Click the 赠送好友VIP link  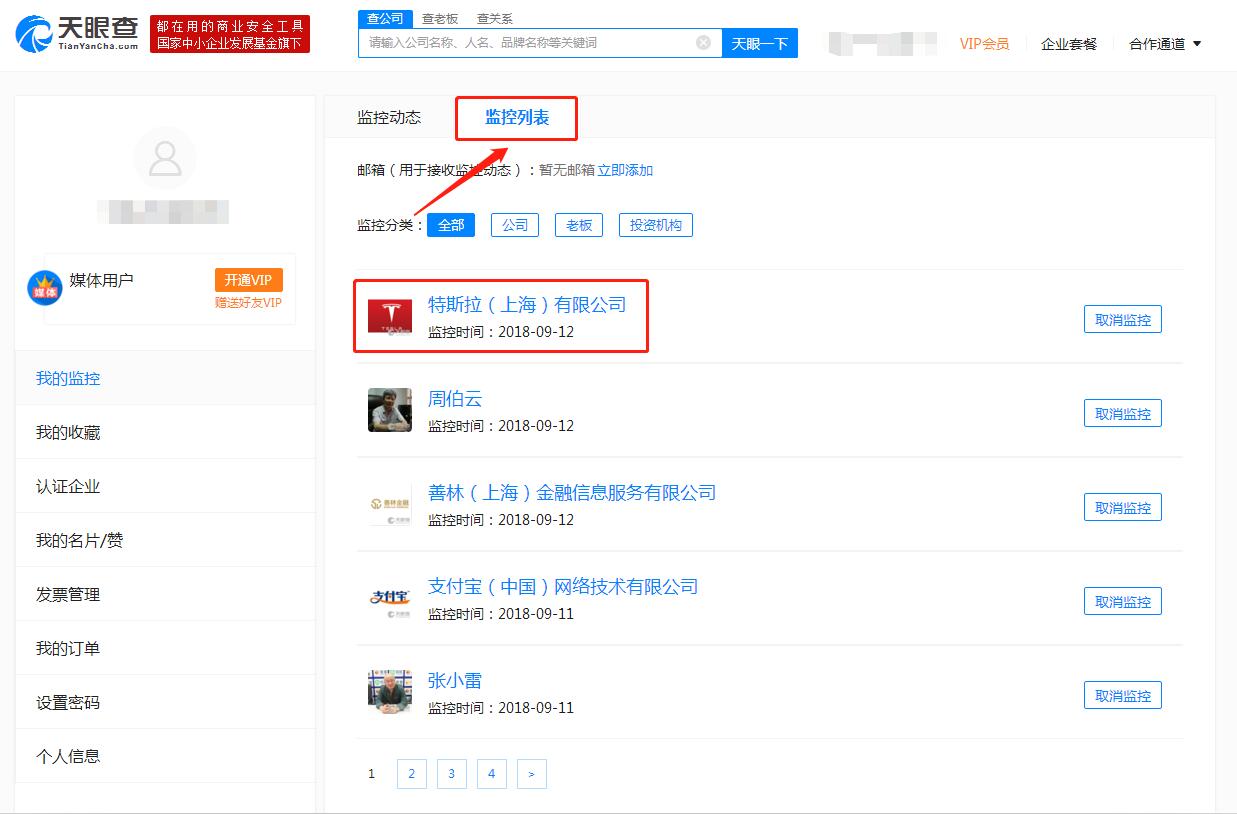click(x=248, y=303)
